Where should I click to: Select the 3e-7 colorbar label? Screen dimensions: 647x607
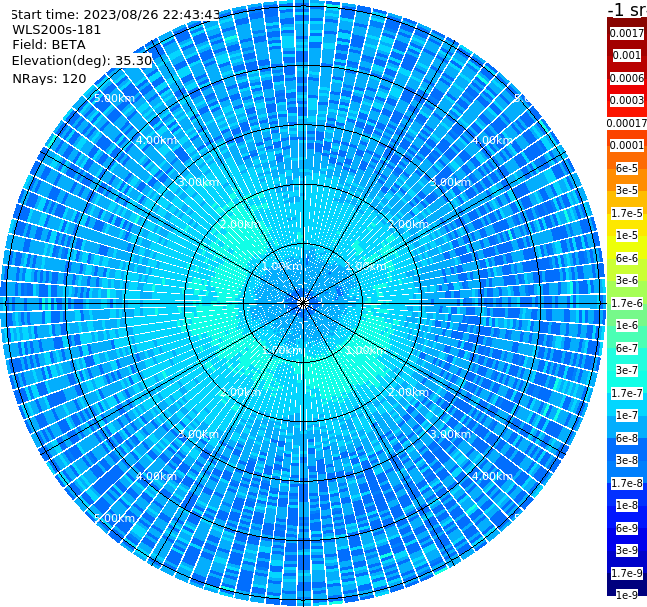[x=627, y=370]
